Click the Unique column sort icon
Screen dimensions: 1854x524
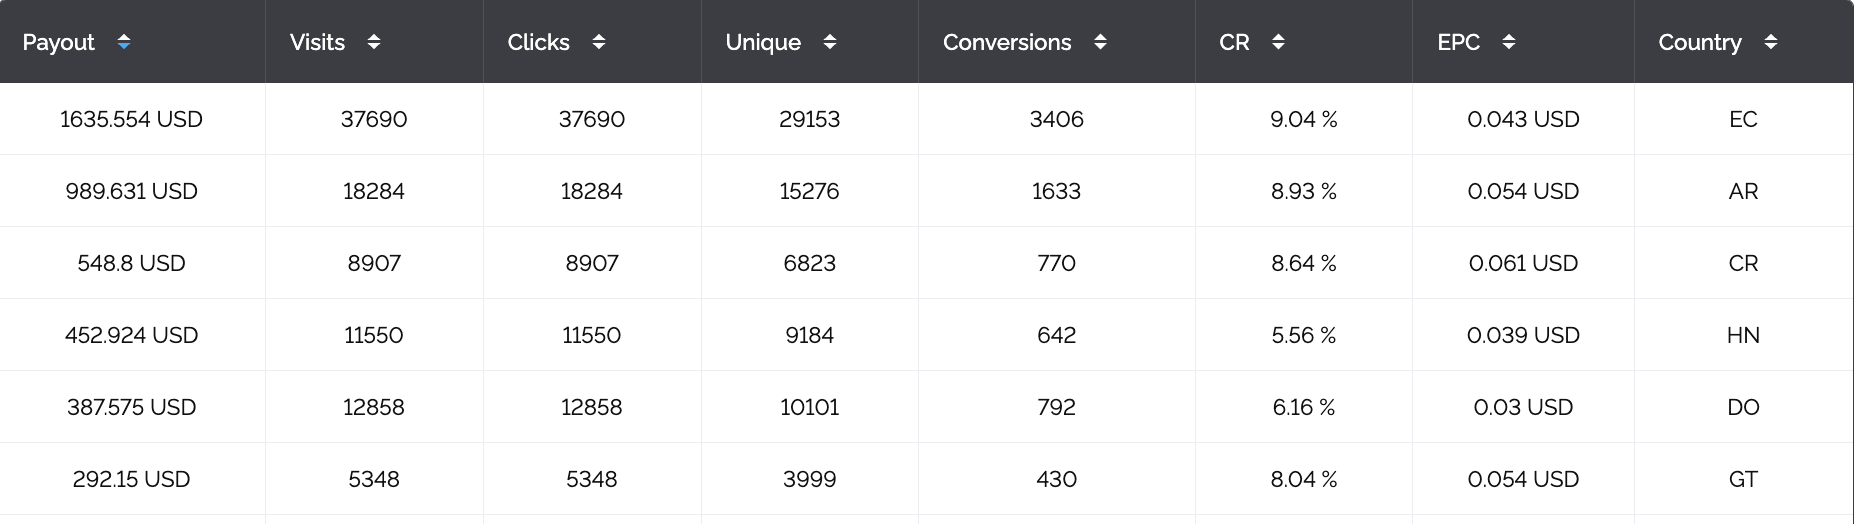click(830, 42)
